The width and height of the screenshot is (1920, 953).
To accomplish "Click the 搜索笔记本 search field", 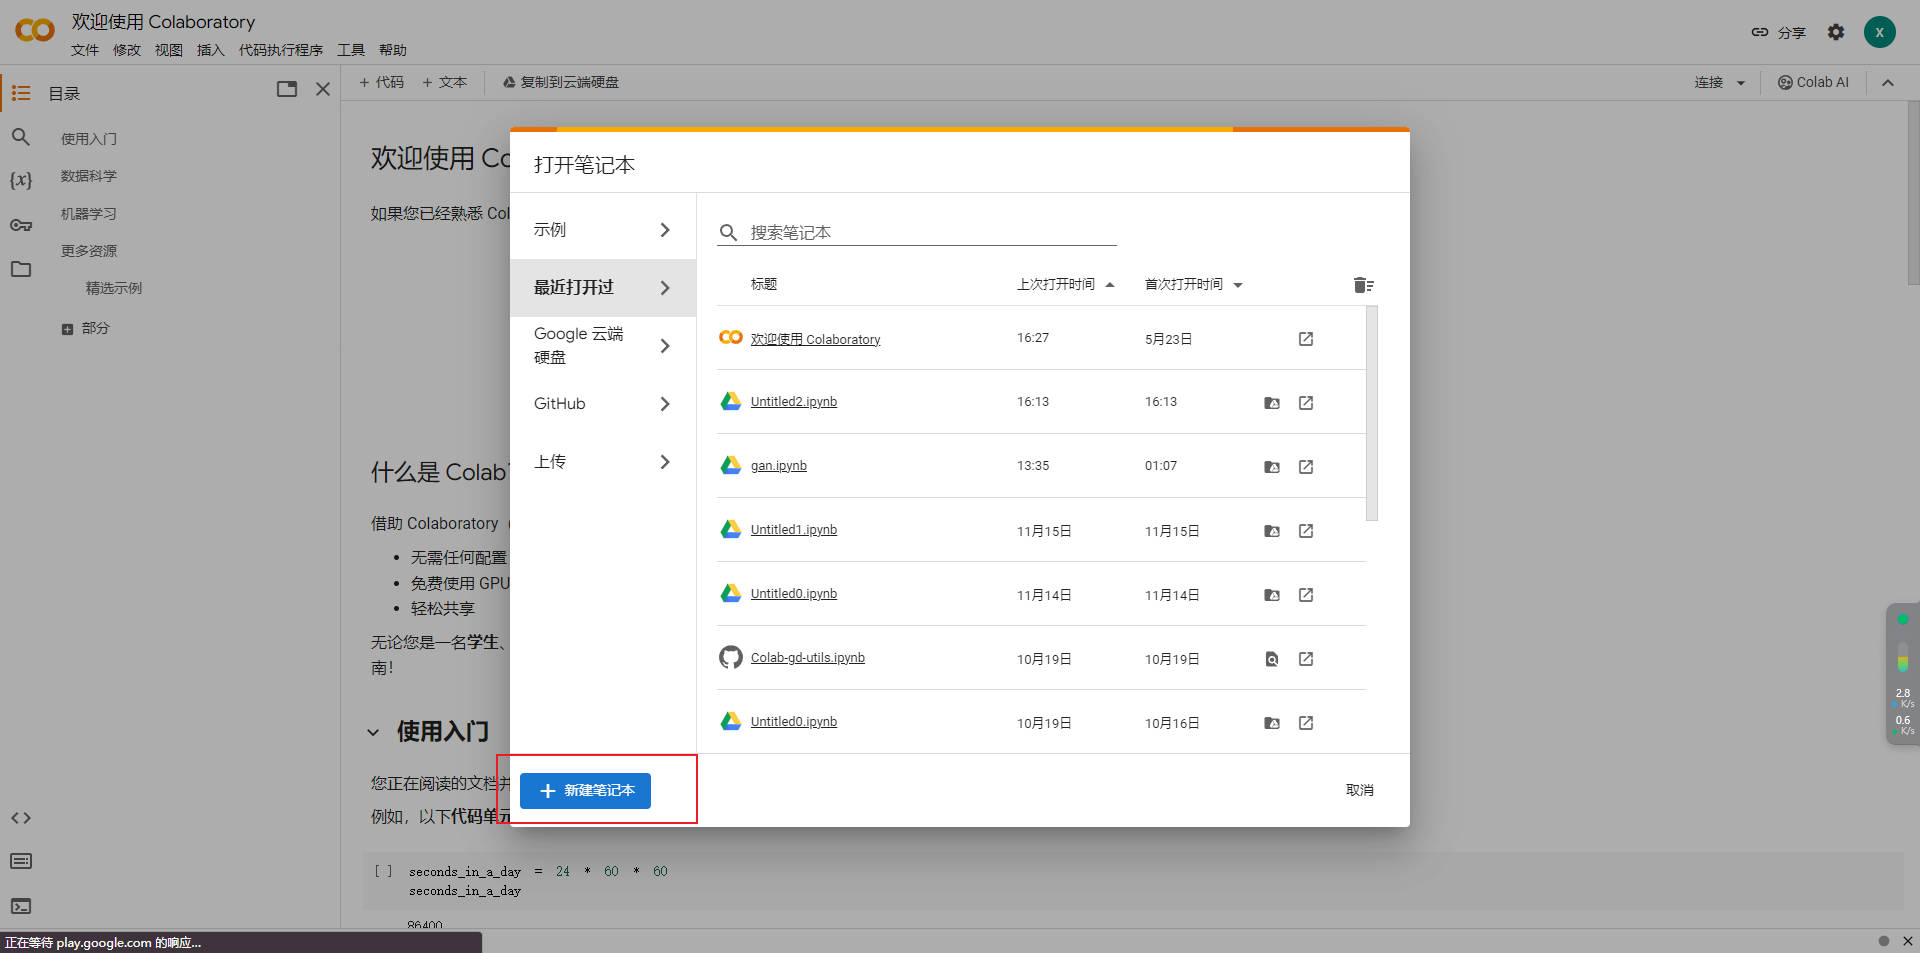I will 917,233.
